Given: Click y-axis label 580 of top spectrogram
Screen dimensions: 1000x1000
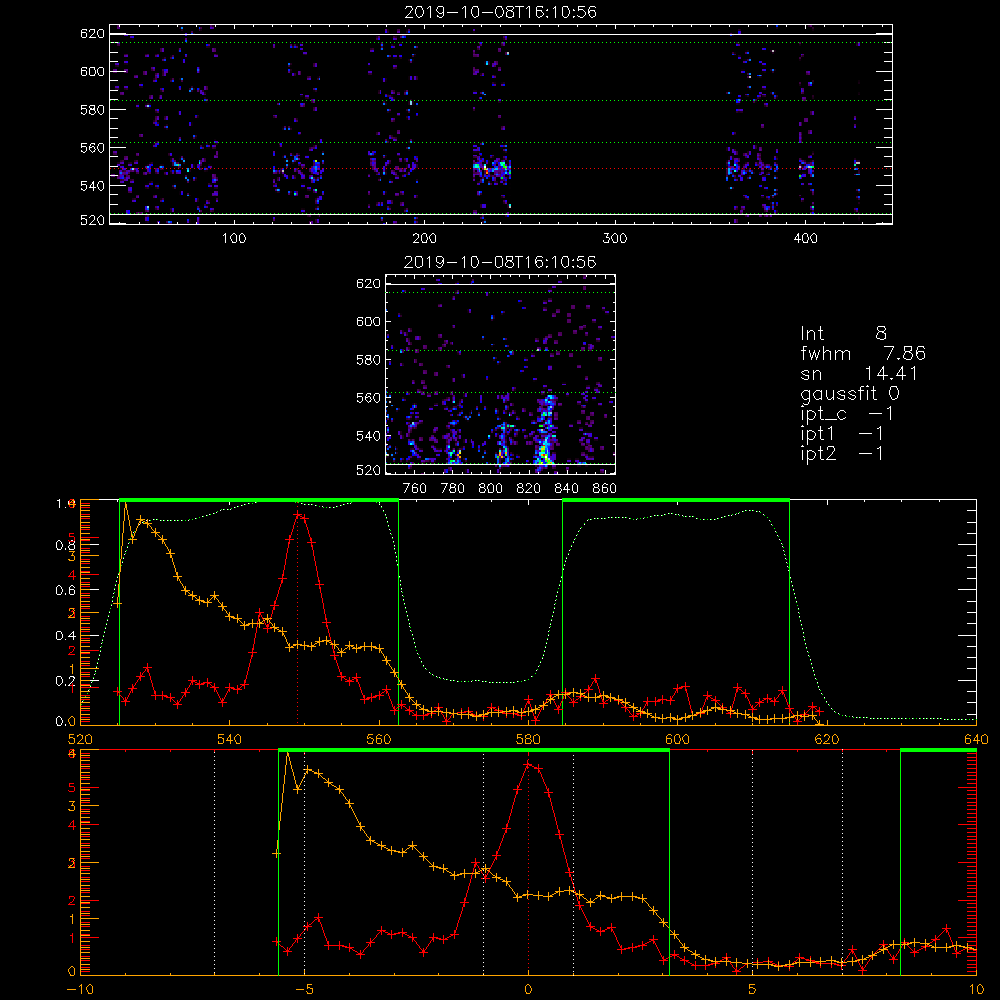Looking at the screenshot, I should pyautogui.click(x=92, y=110).
